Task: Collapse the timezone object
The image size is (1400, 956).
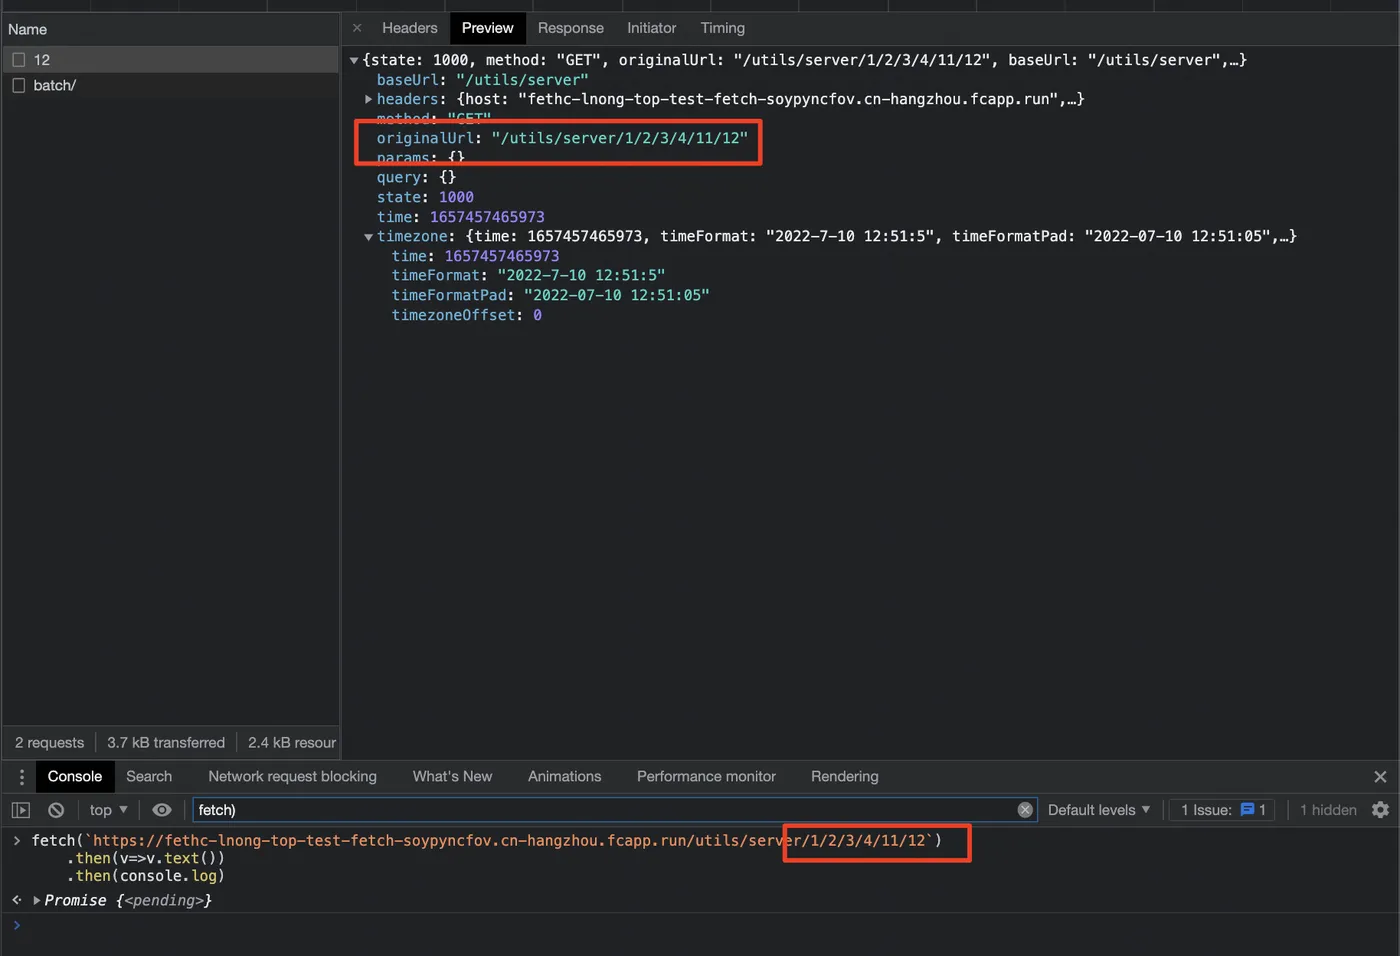Action: coord(369,237)
